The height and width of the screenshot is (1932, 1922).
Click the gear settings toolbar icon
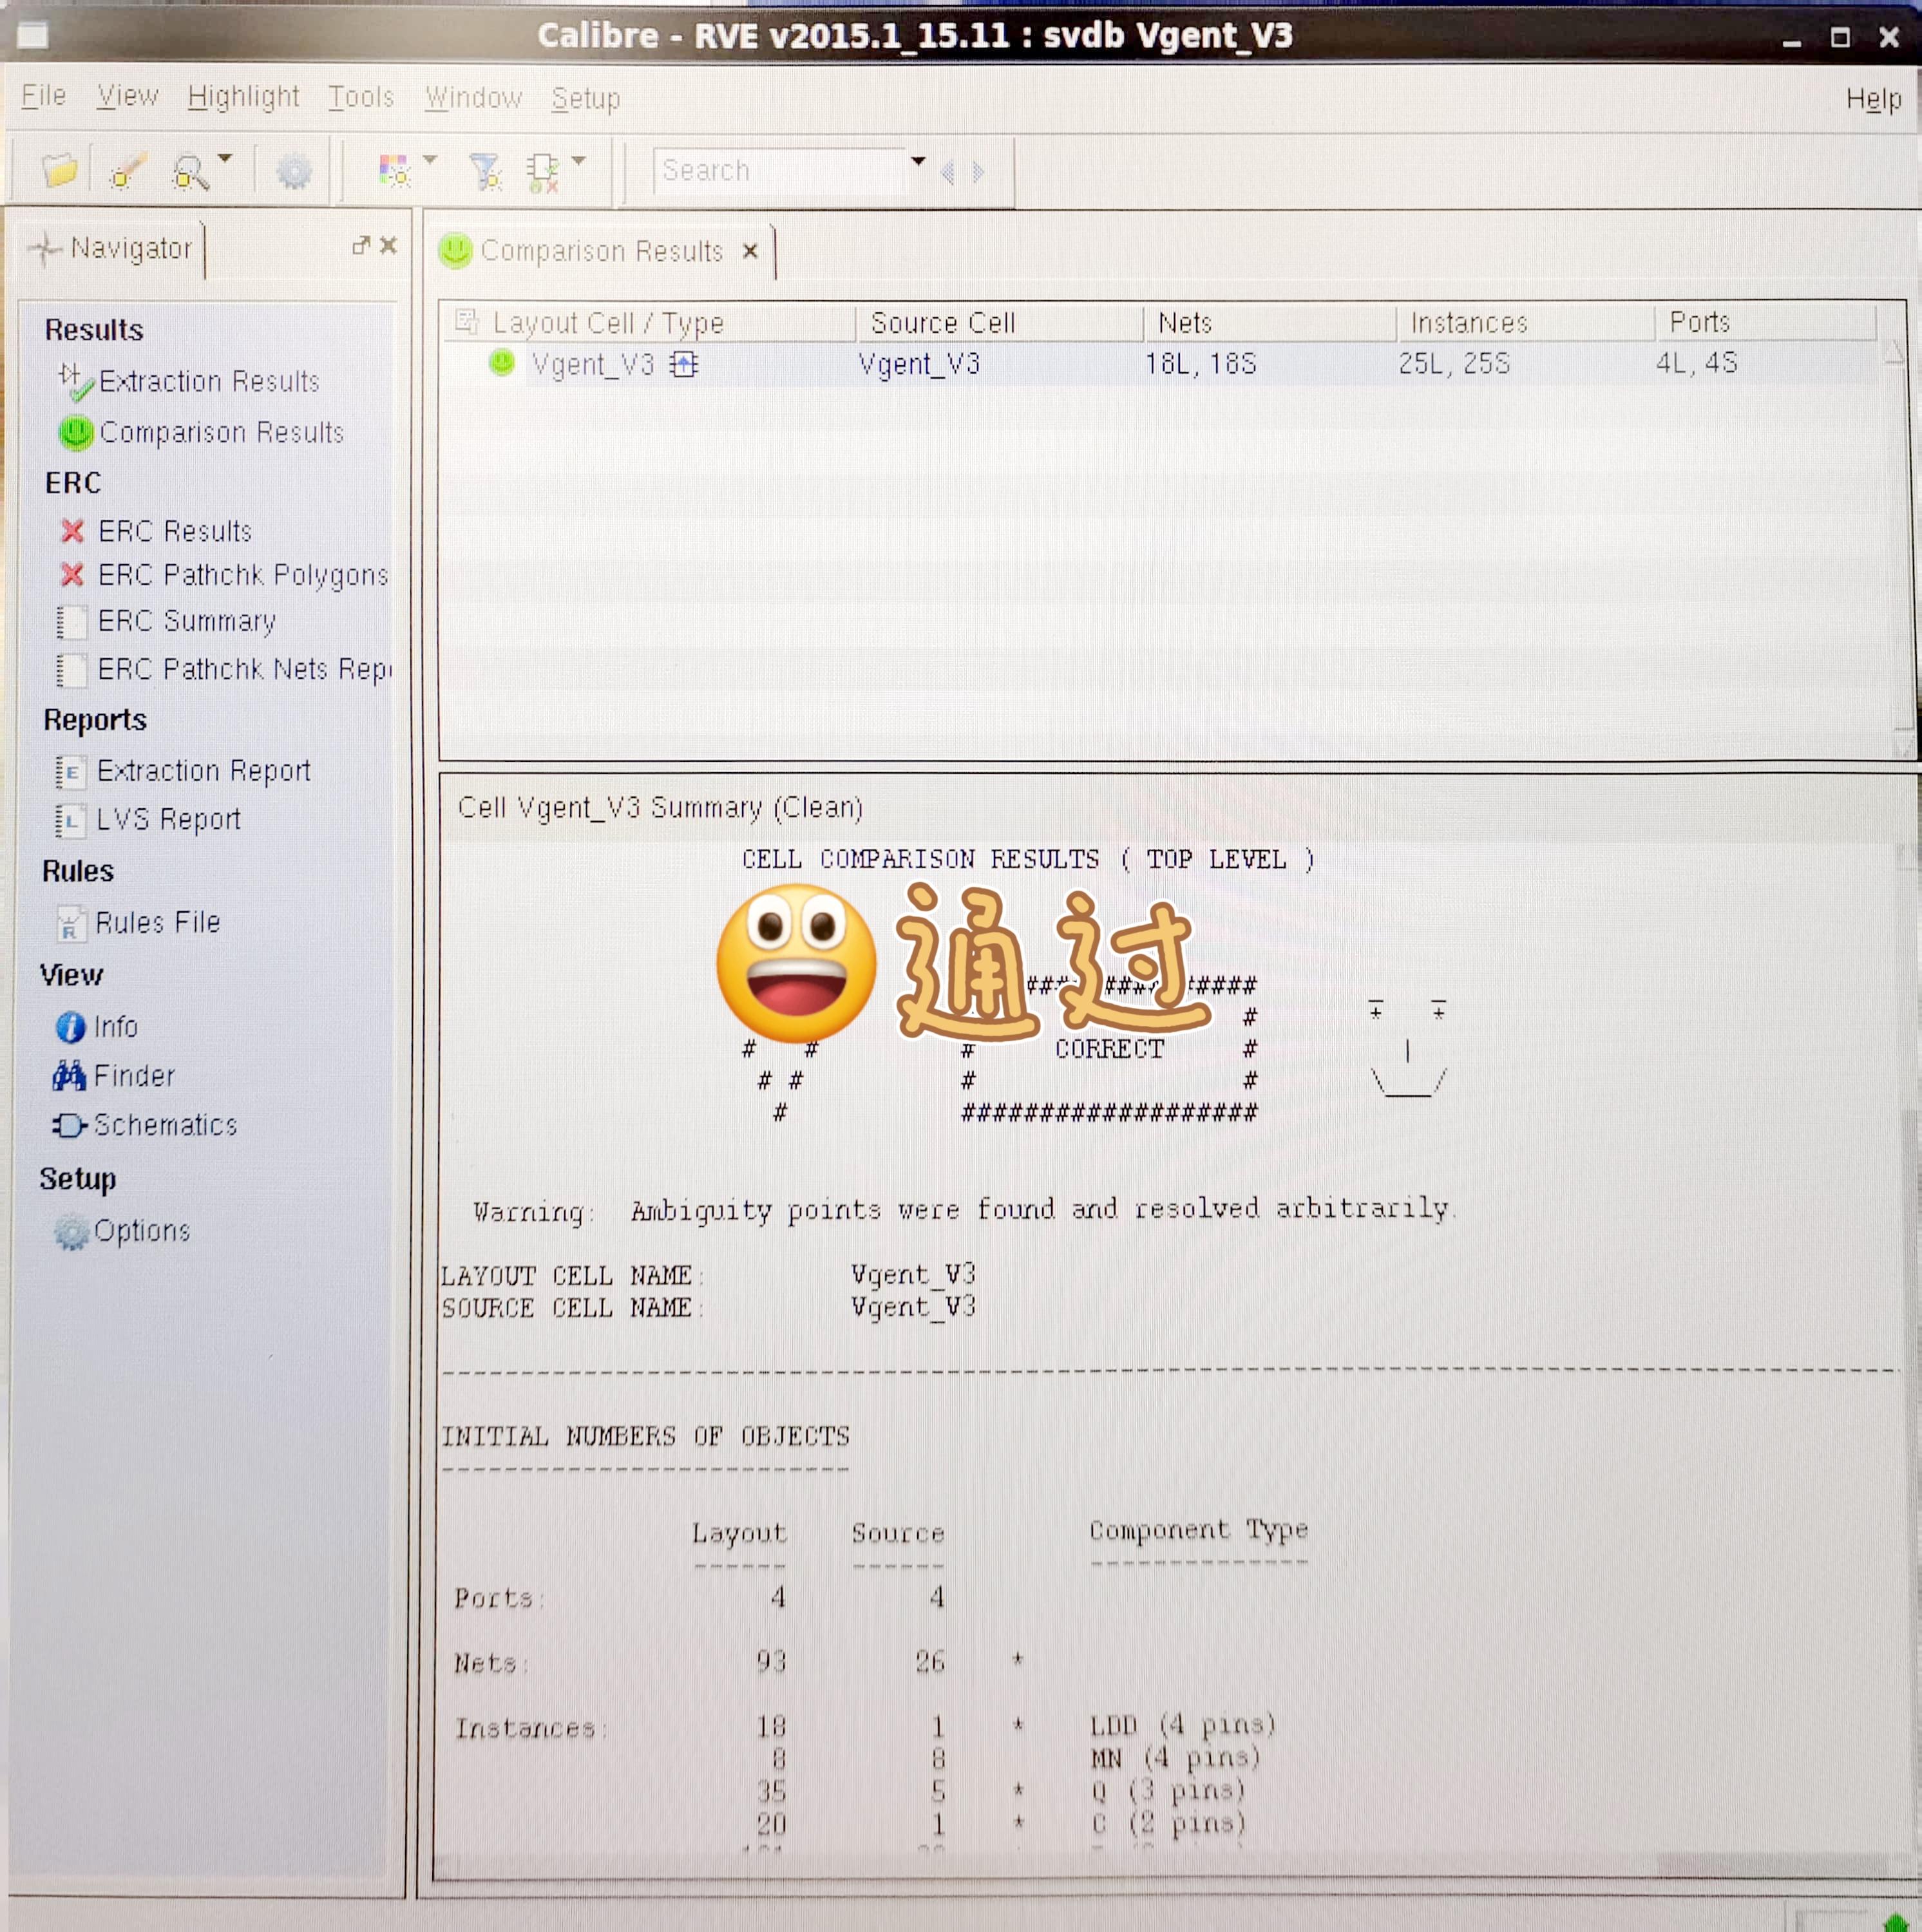[293, 172]
